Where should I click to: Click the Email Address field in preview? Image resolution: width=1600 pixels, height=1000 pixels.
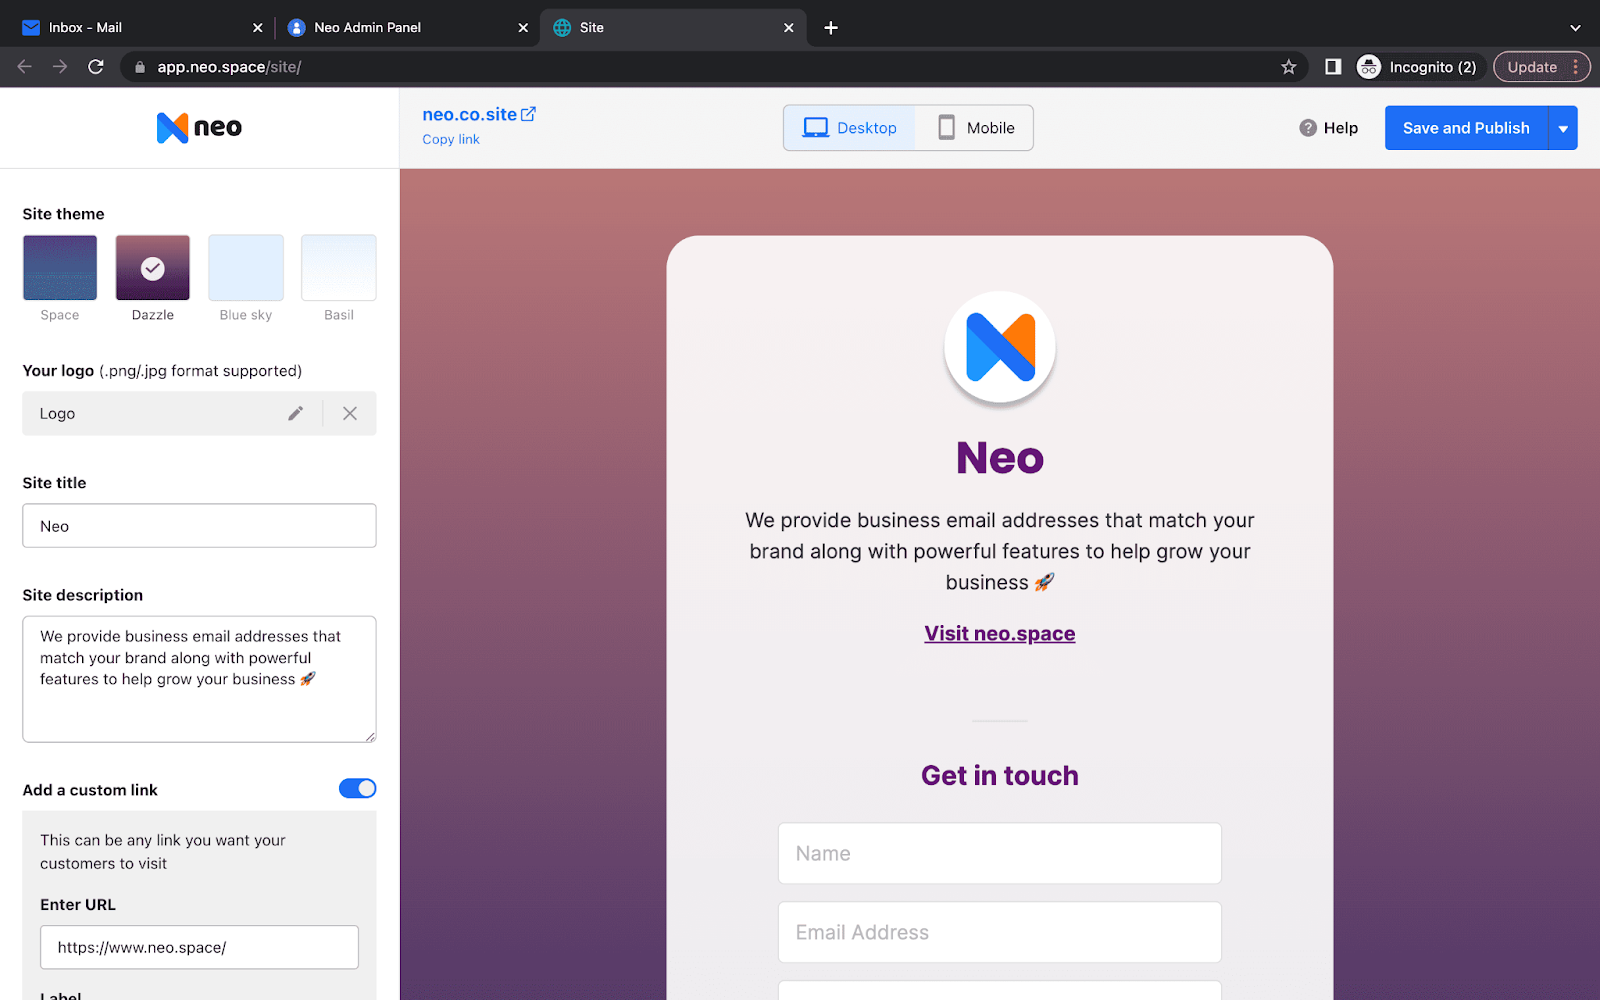coord(1000,932)
